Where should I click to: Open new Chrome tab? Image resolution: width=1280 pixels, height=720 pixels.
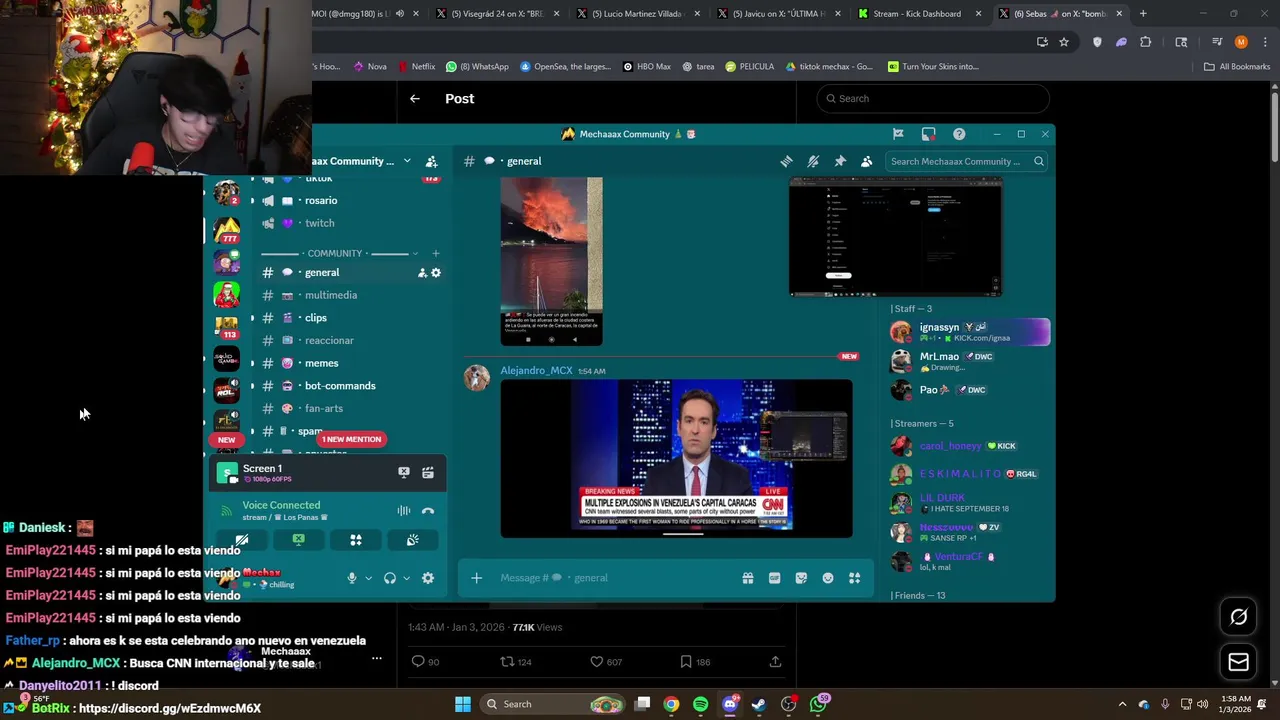click(1143, 14)
